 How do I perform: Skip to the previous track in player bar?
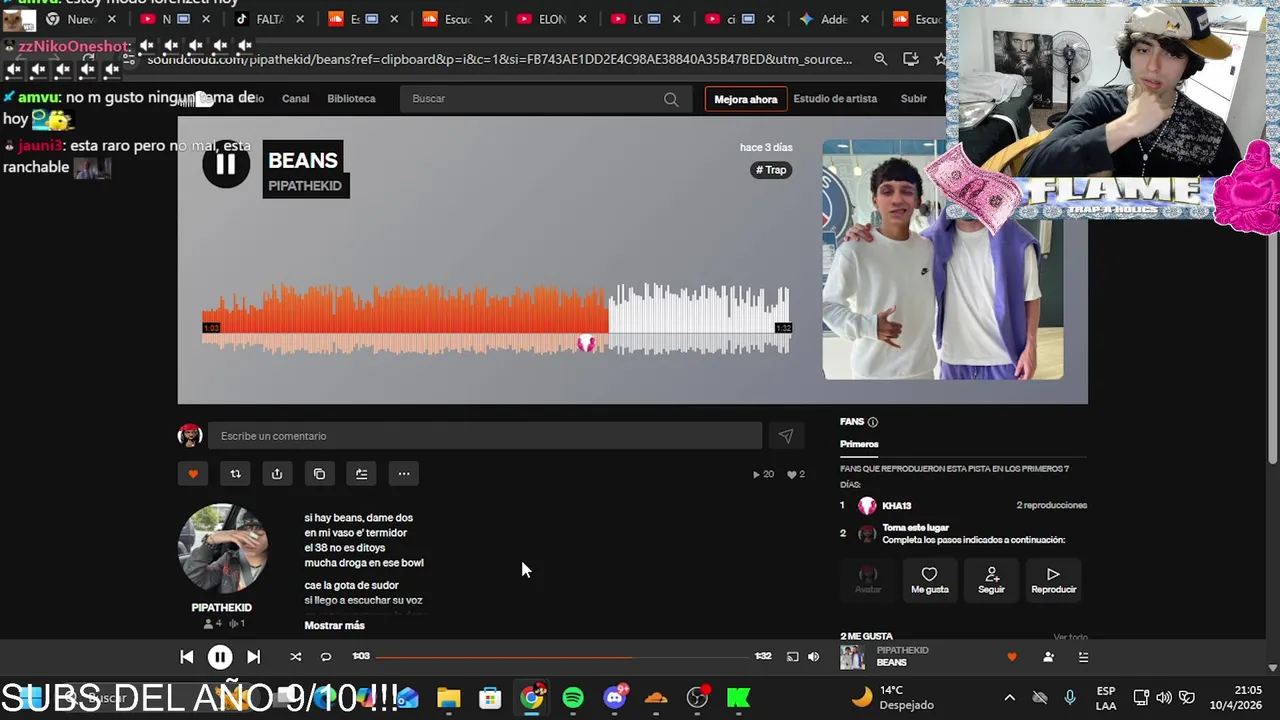(187, 657)
